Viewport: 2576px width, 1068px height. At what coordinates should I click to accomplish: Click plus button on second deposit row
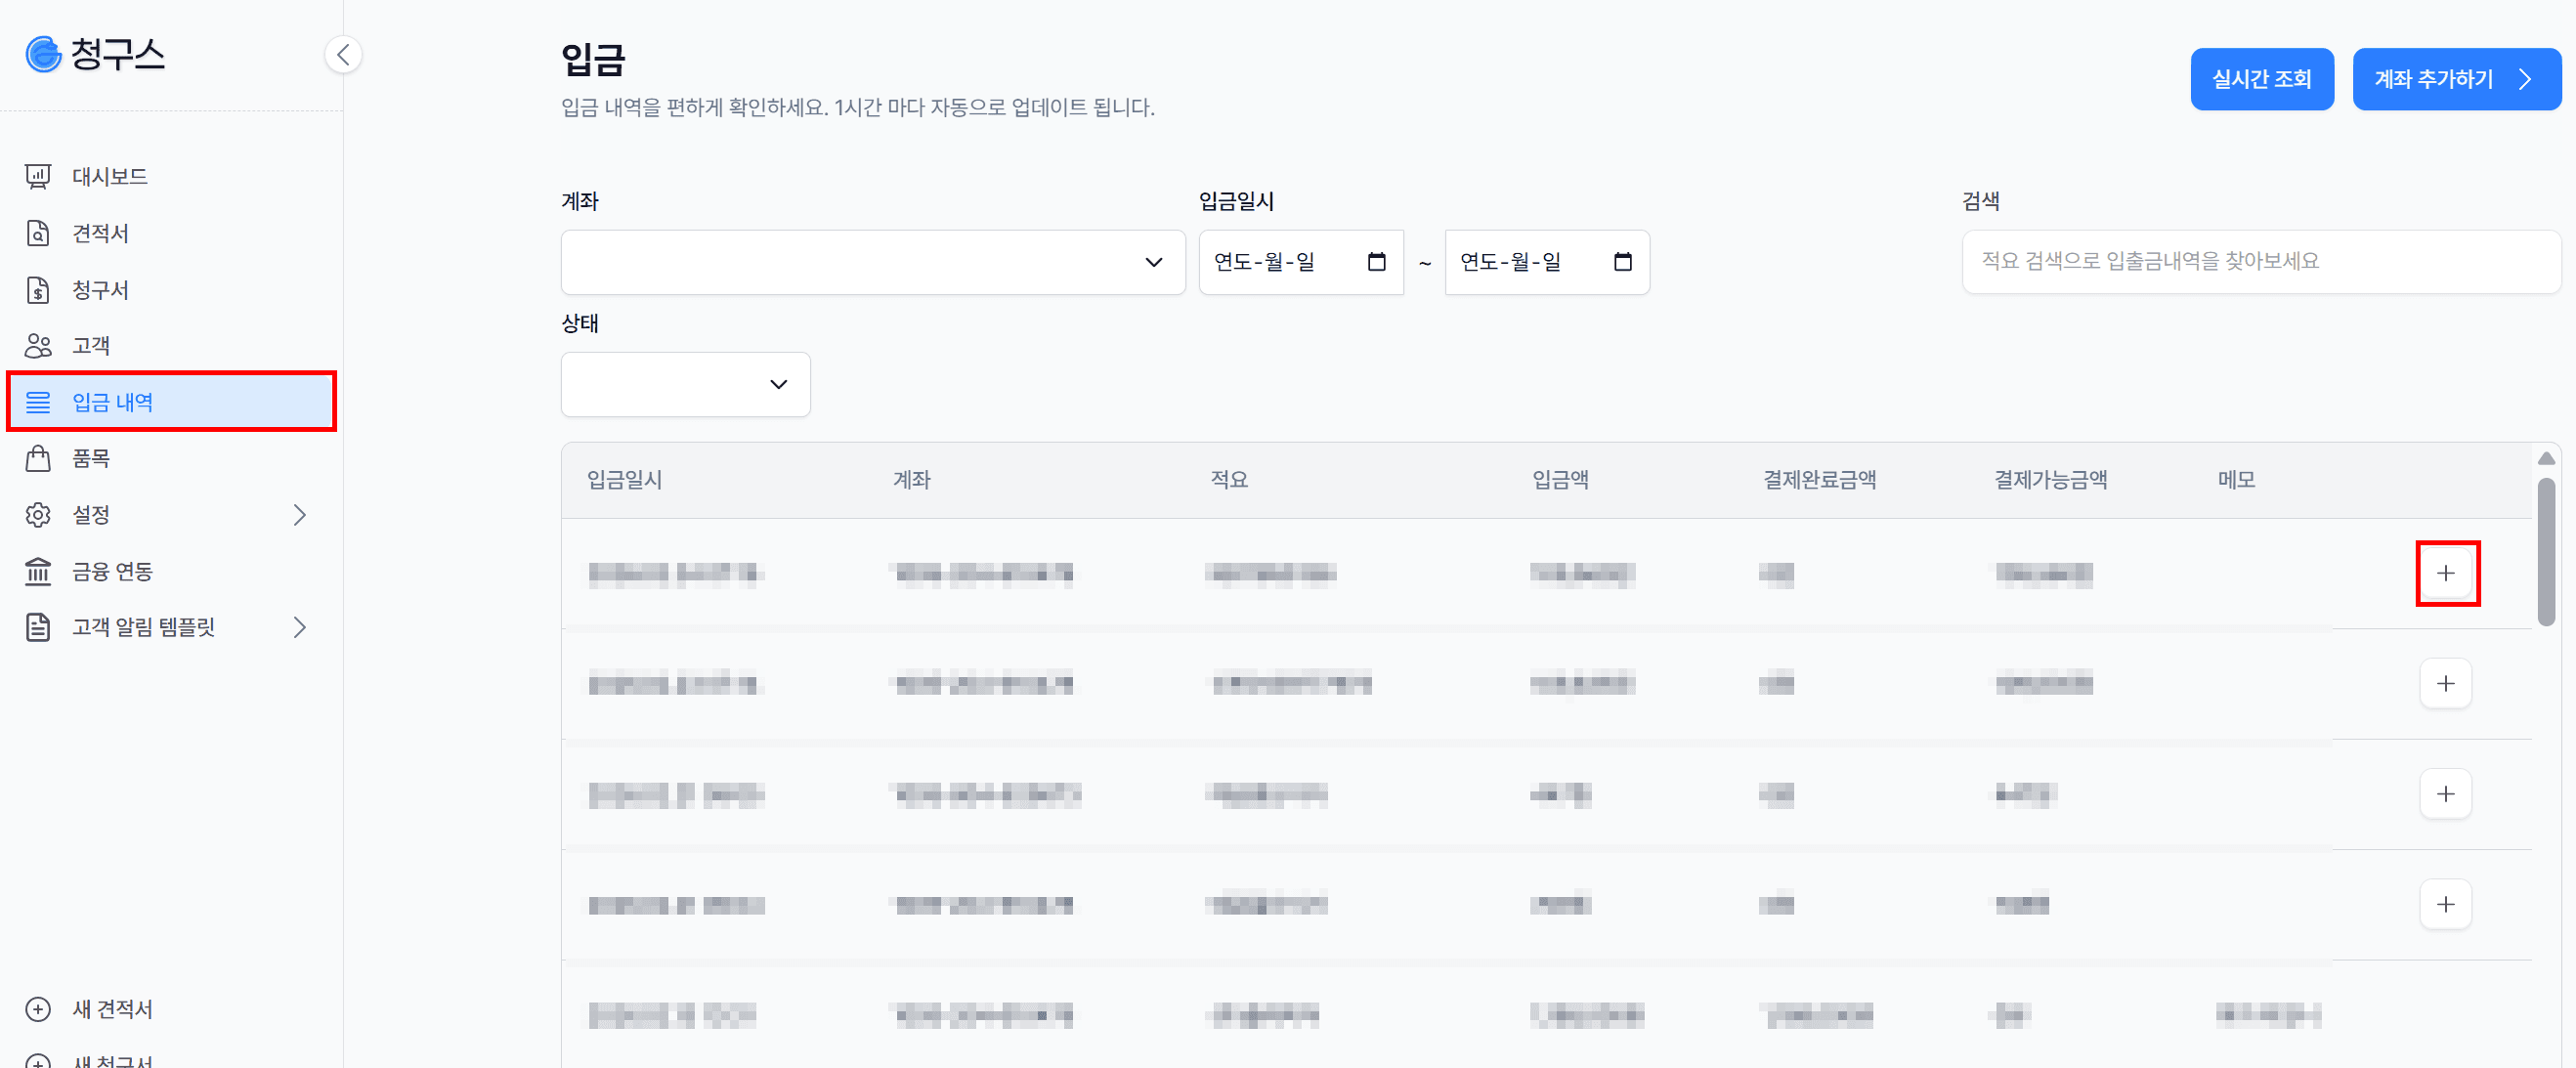coord(2445,684)
